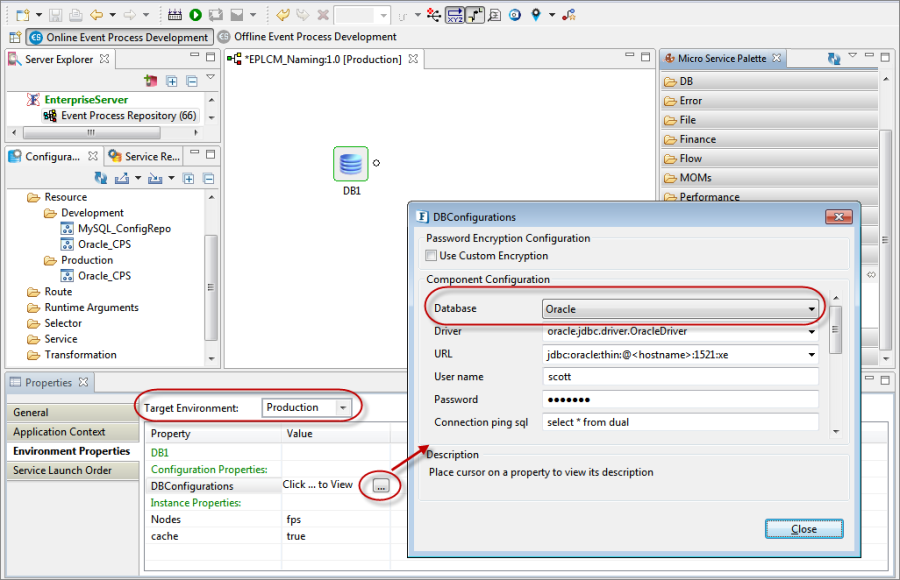The height and width of the screenshot is (580, 900).
Task: Select the EnterpriseServer tree node
Action: coord(86,100)
